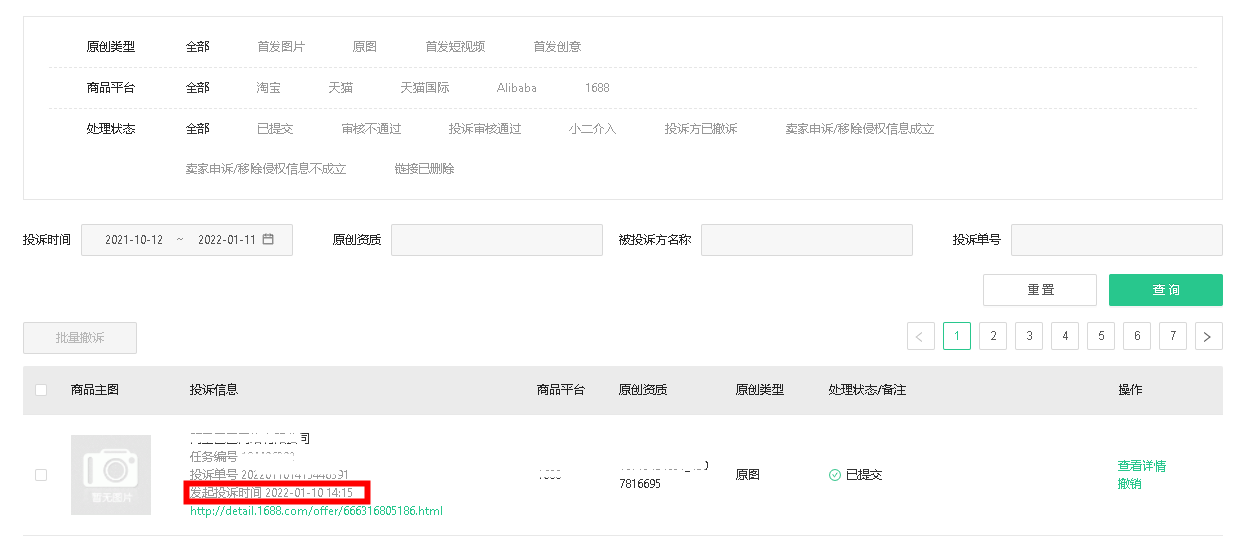
Task: Open the detail.1688.com offer link
Action: tap(316, 511)
